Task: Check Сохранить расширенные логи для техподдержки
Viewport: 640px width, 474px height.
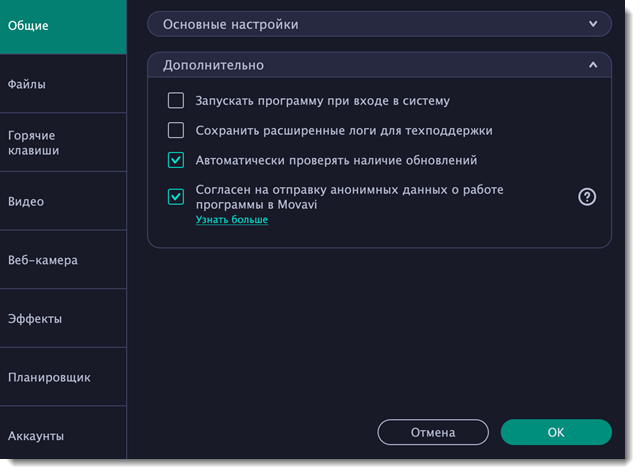Action: point(176,130)
